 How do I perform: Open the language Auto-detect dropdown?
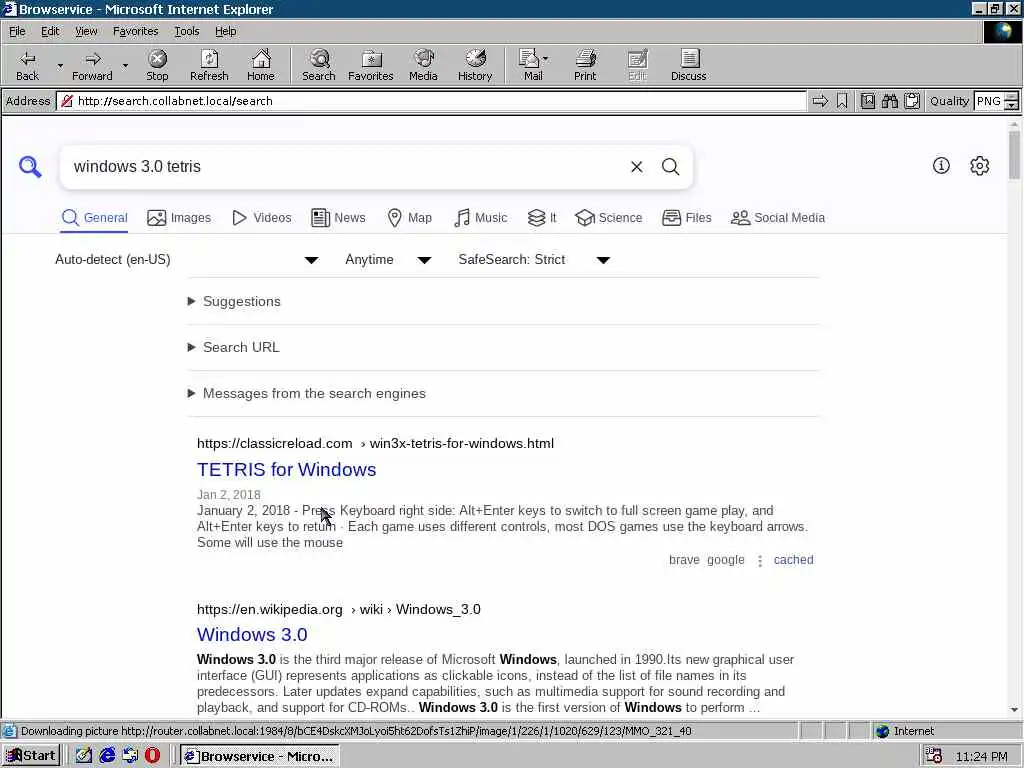point(187,260)
